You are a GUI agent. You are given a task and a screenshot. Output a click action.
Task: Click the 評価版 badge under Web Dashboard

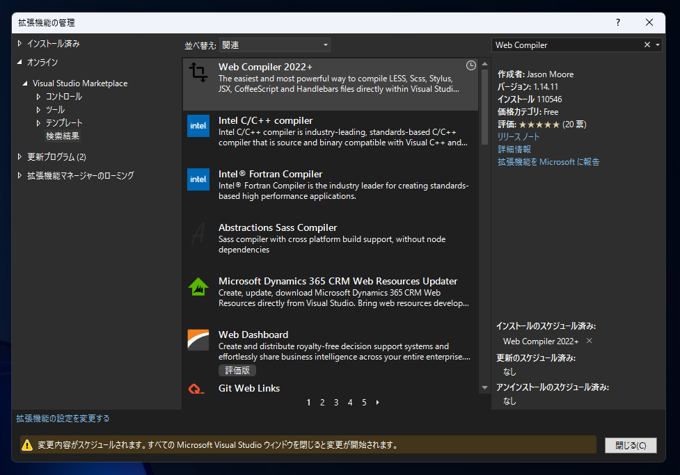(237, 370)
